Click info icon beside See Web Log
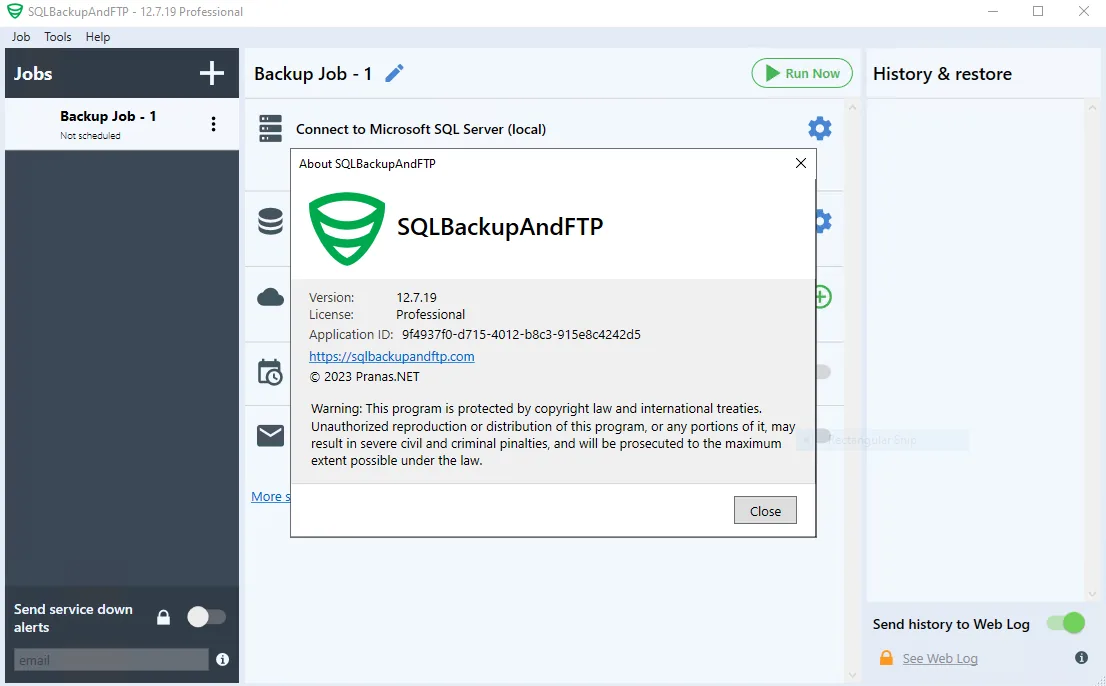The image size is (1106, 686). (x=1081, y=658)
